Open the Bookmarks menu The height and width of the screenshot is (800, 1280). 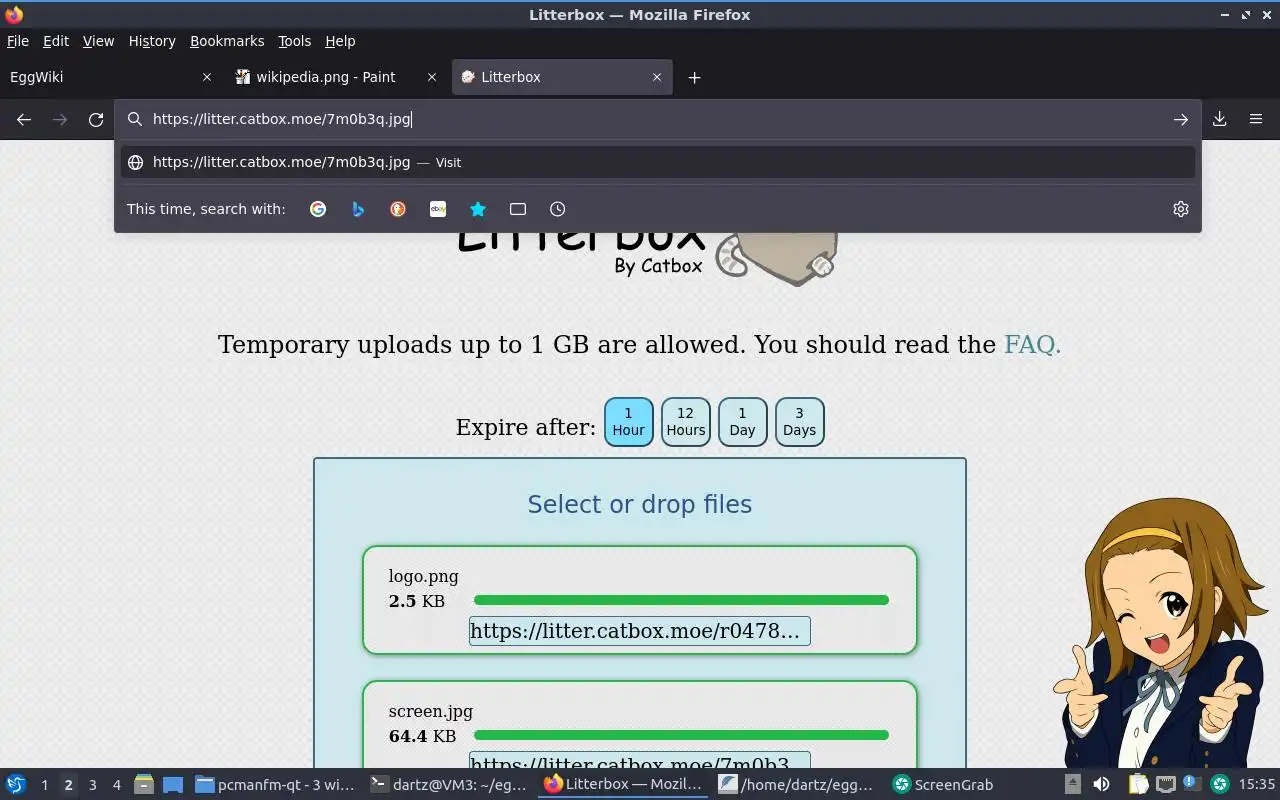click(x=227, y=41)
